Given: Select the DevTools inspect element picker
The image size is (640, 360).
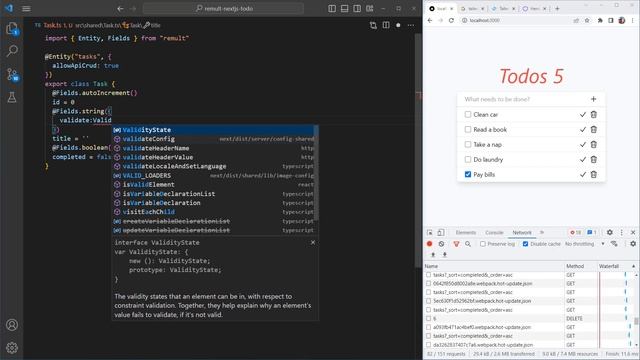Looking at the screenshot, I should pyautogui.click(x=430, y=233).
